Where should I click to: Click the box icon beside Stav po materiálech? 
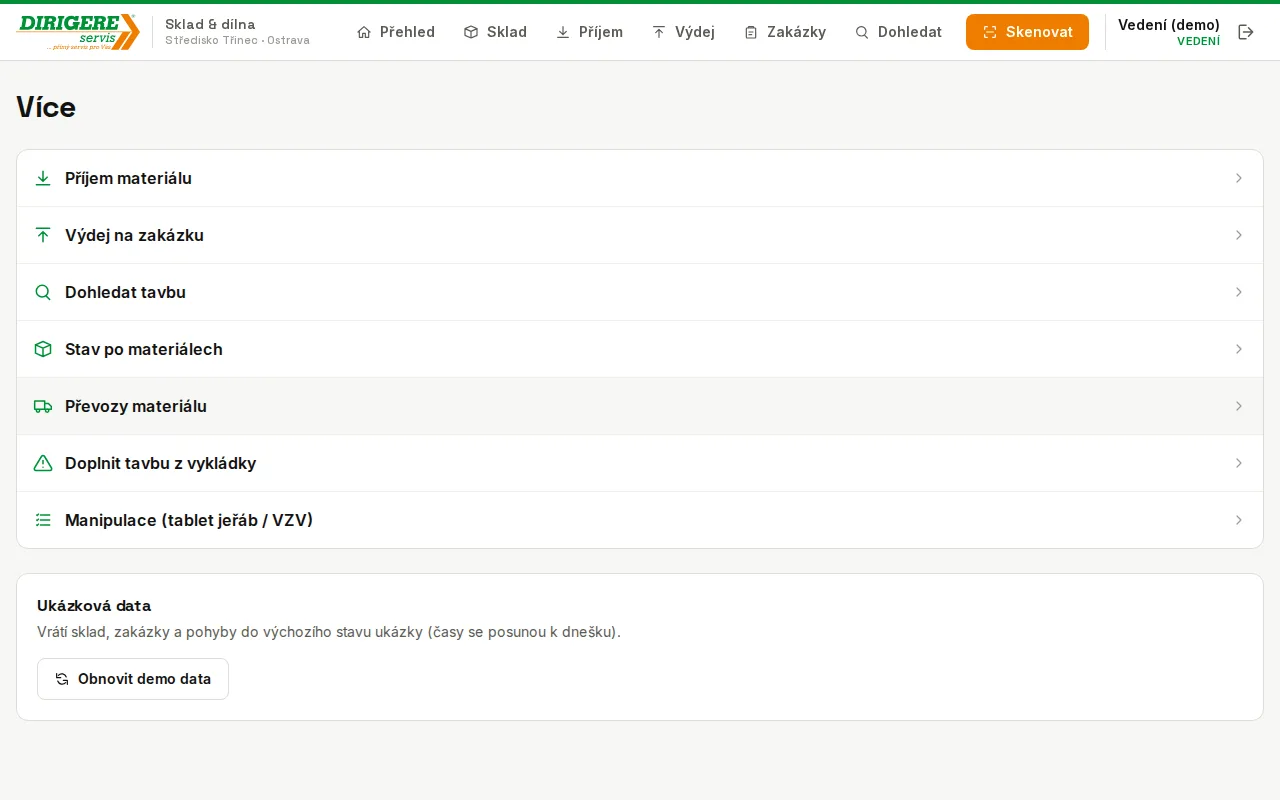coord(43,349)
